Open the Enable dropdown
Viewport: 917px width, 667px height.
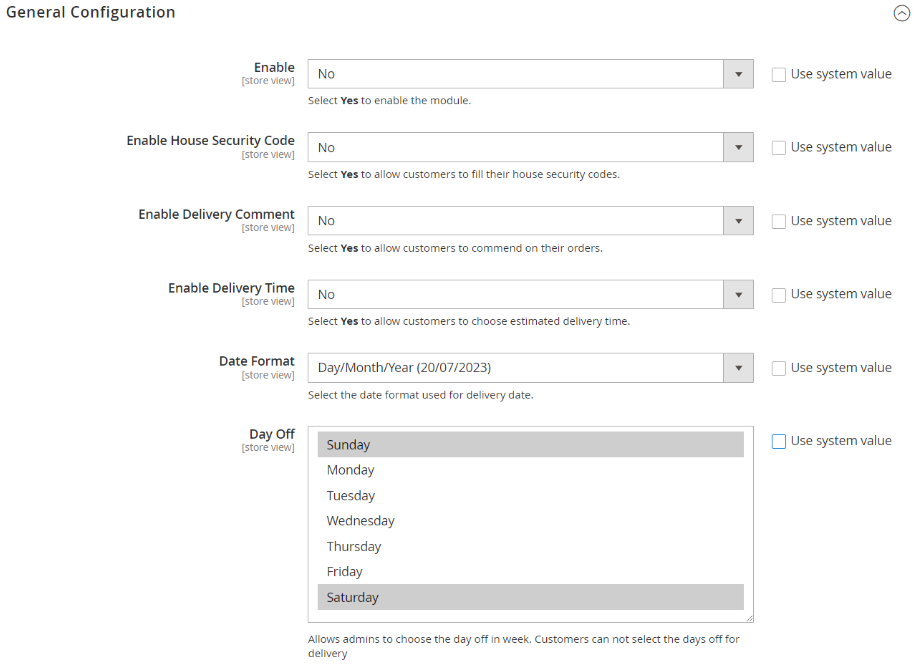(530, 74)
